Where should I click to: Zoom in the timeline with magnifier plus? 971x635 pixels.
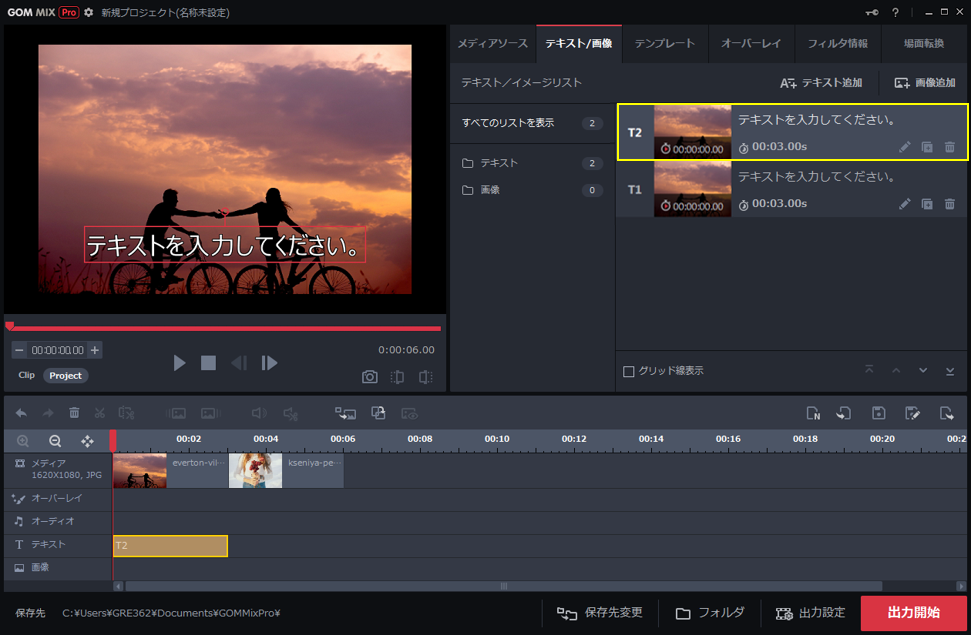click(23, 441)
